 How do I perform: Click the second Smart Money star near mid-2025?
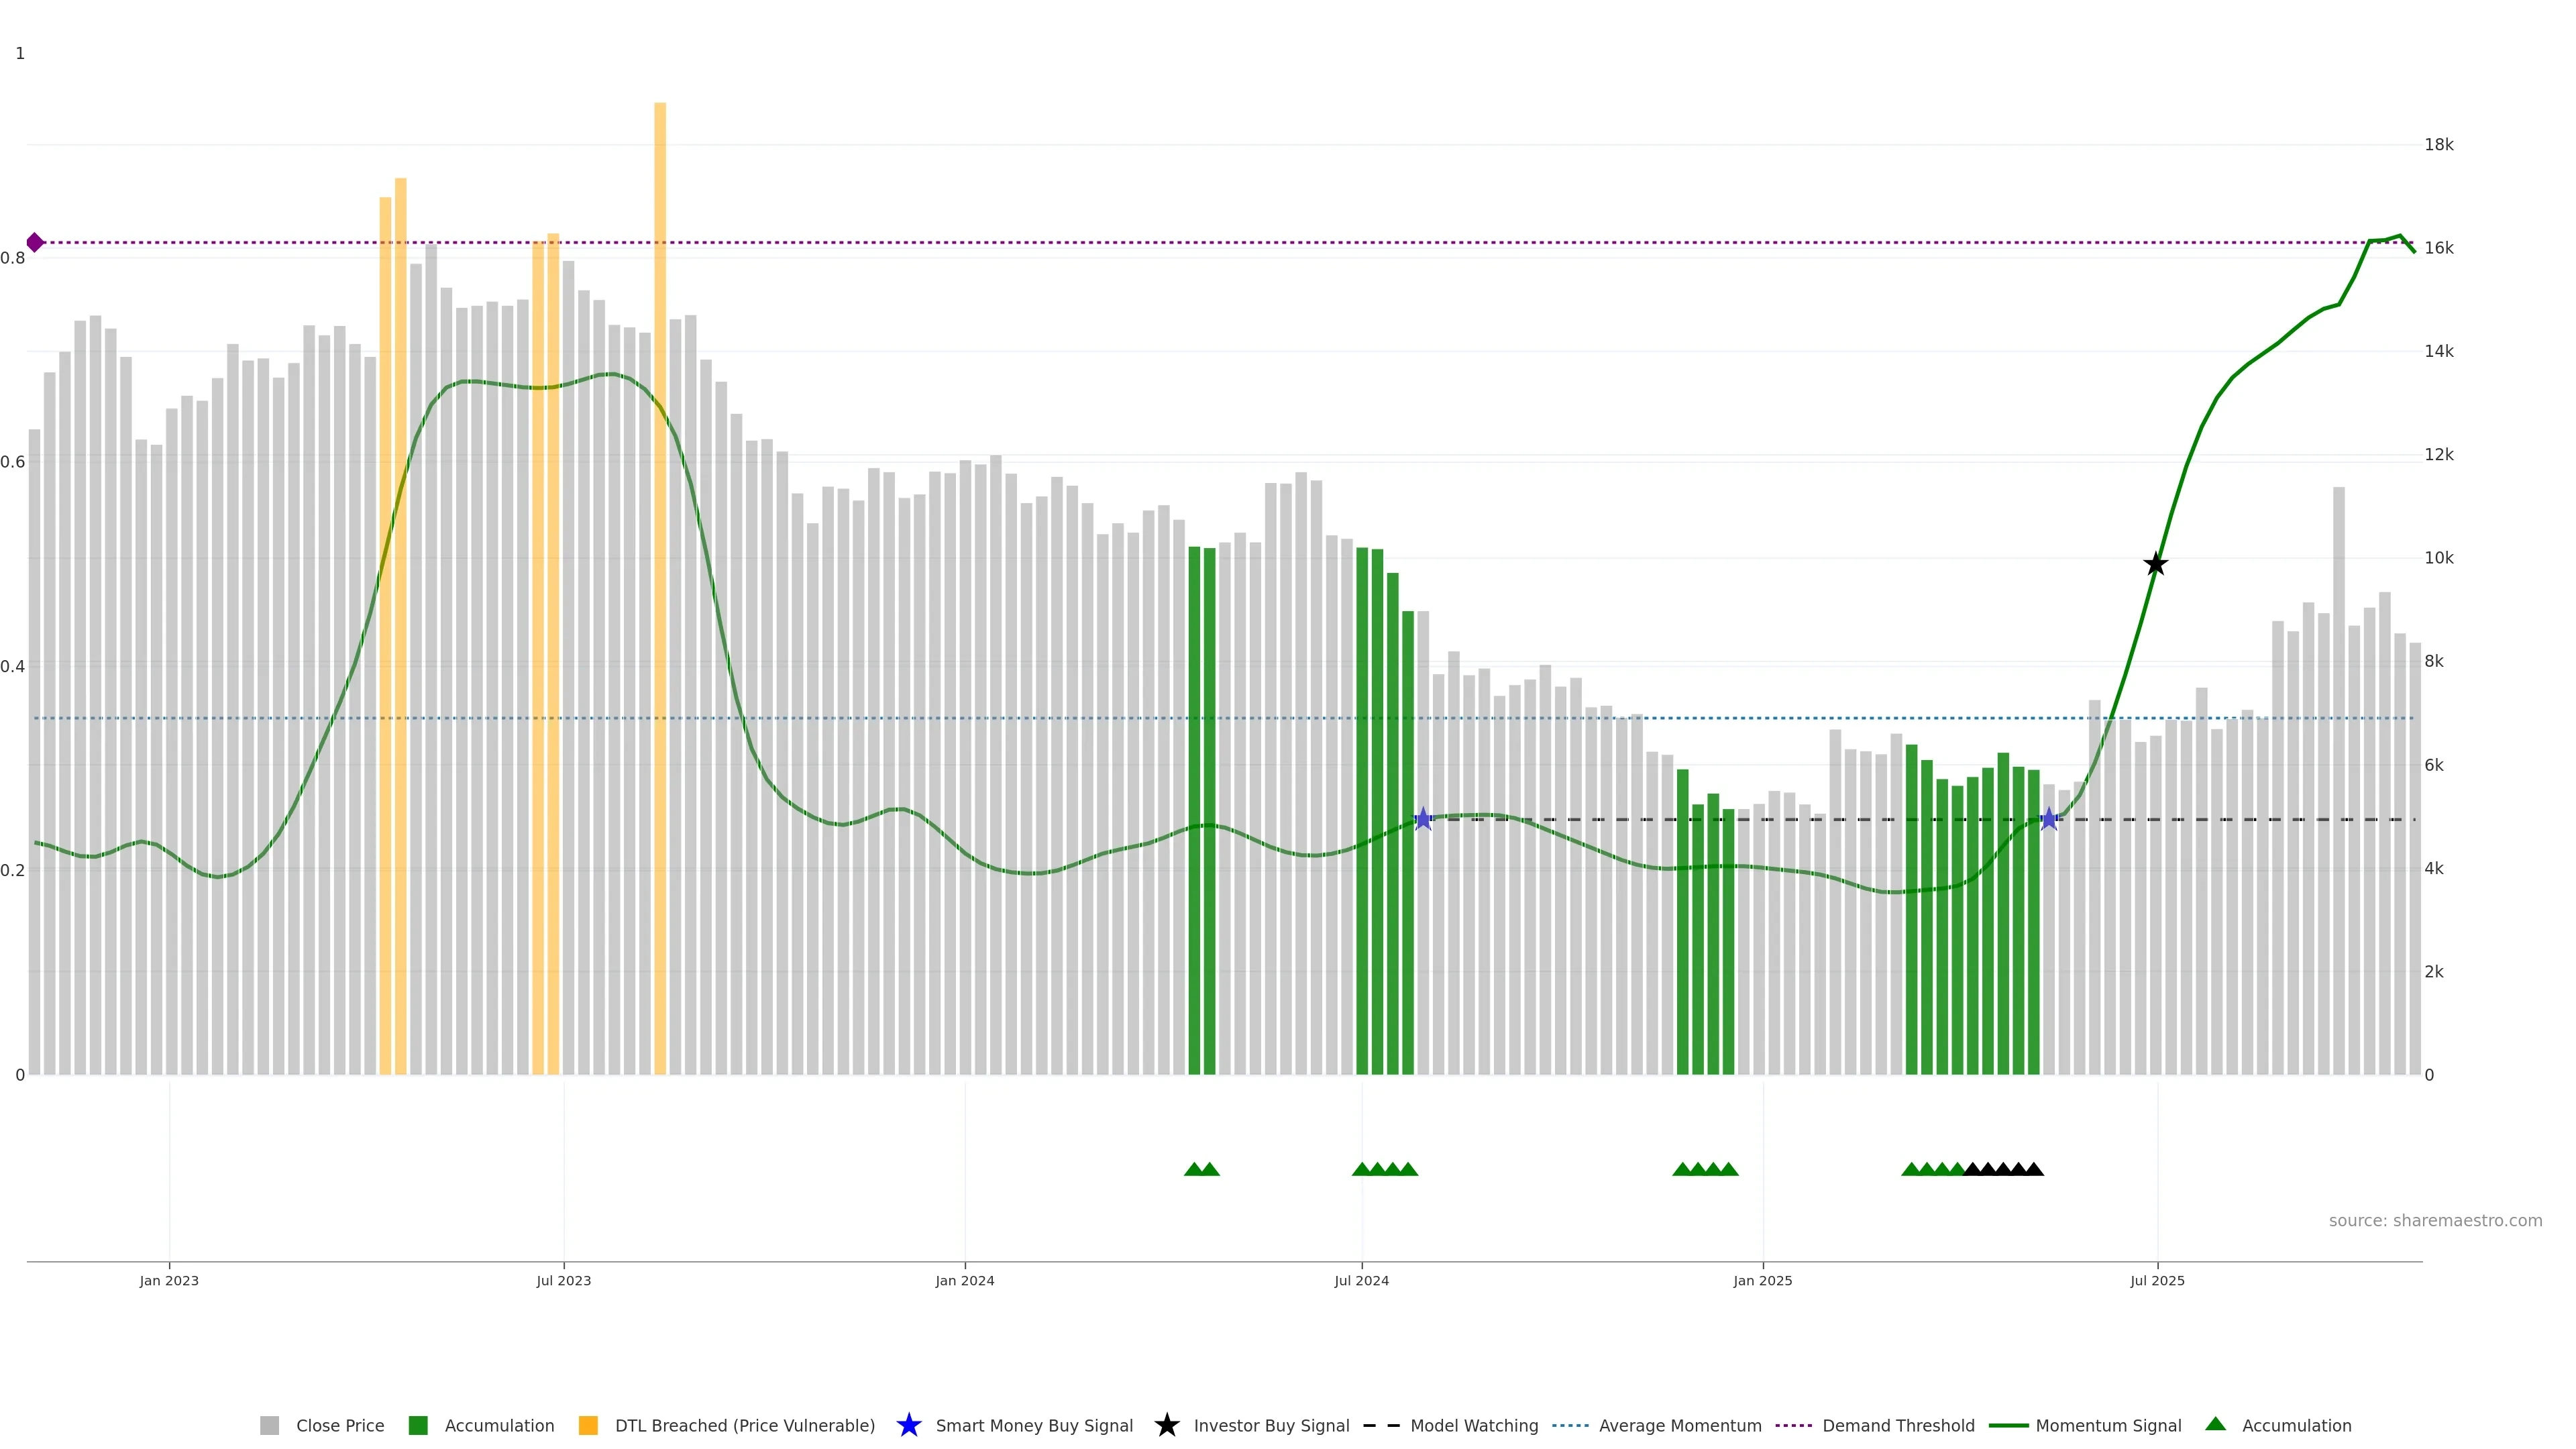2048,820
